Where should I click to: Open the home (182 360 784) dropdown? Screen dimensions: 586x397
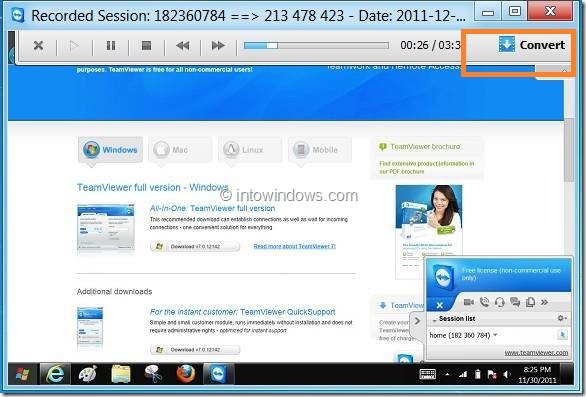pos(495,335)
